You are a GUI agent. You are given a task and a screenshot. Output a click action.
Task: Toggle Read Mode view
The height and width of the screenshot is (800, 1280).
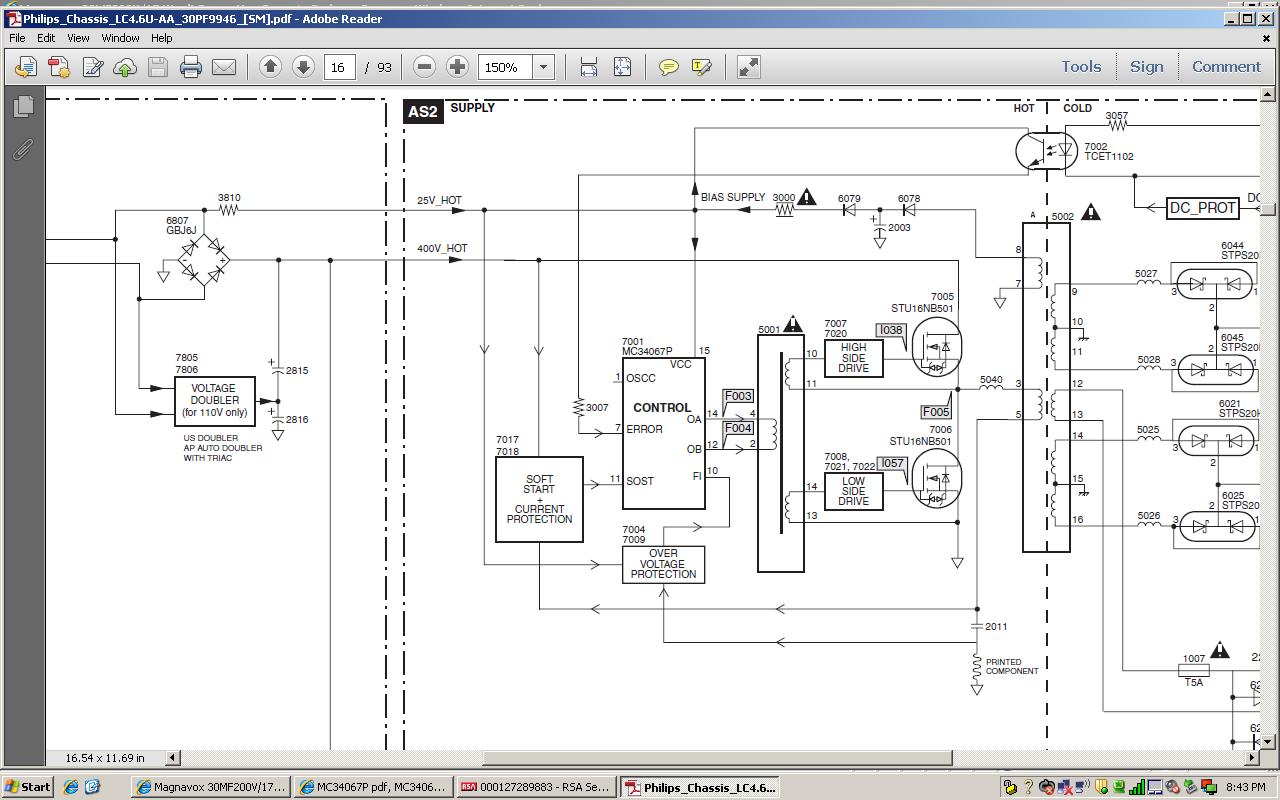(748, 67)
